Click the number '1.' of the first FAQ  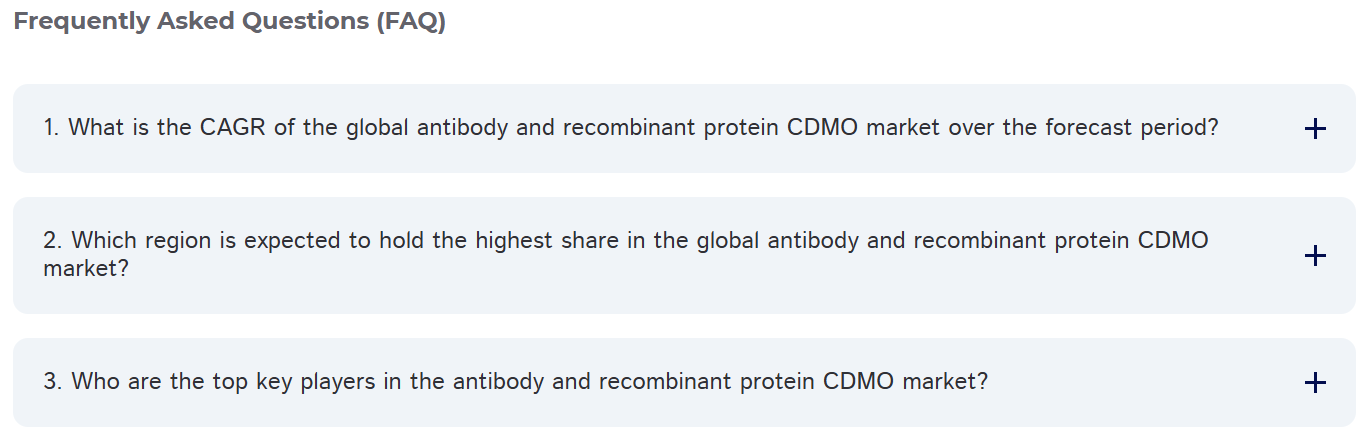(51, 128)
